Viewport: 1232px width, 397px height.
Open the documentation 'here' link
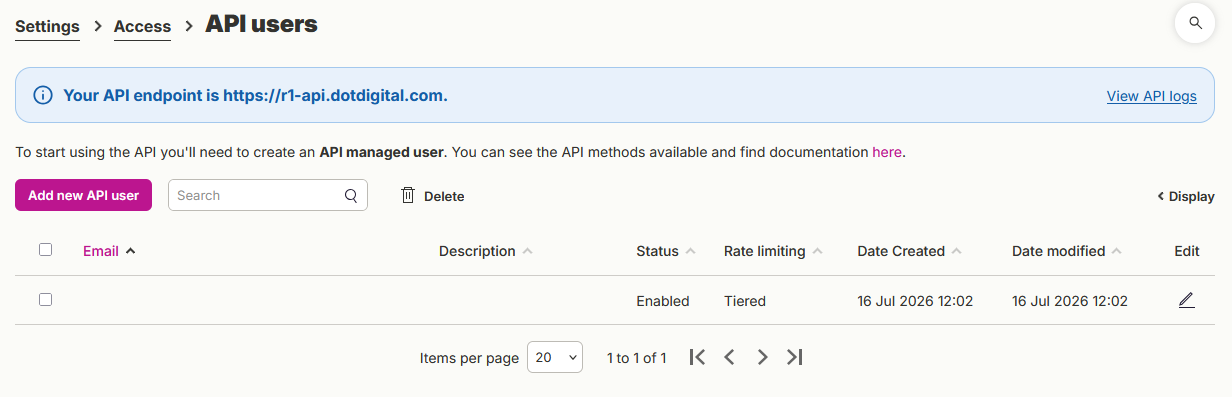[x=887, y=153]
